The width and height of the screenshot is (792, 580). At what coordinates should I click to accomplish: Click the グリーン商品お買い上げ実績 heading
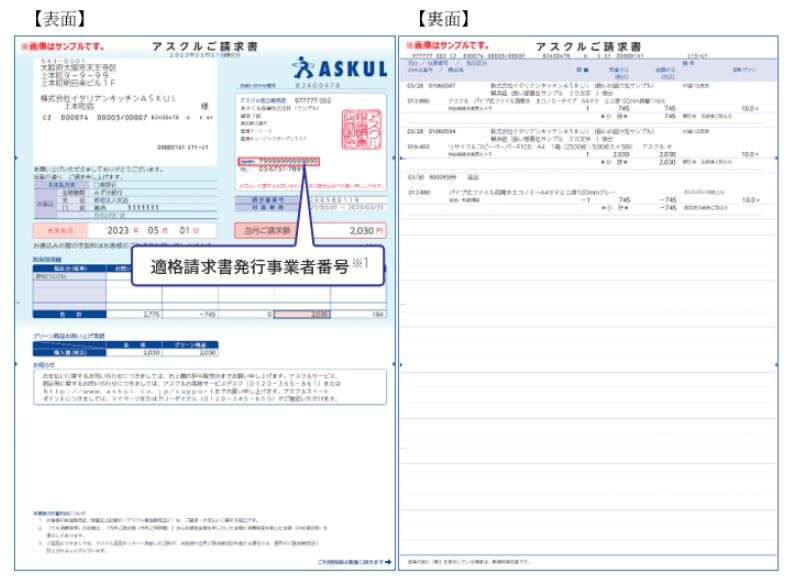point(69,336)
